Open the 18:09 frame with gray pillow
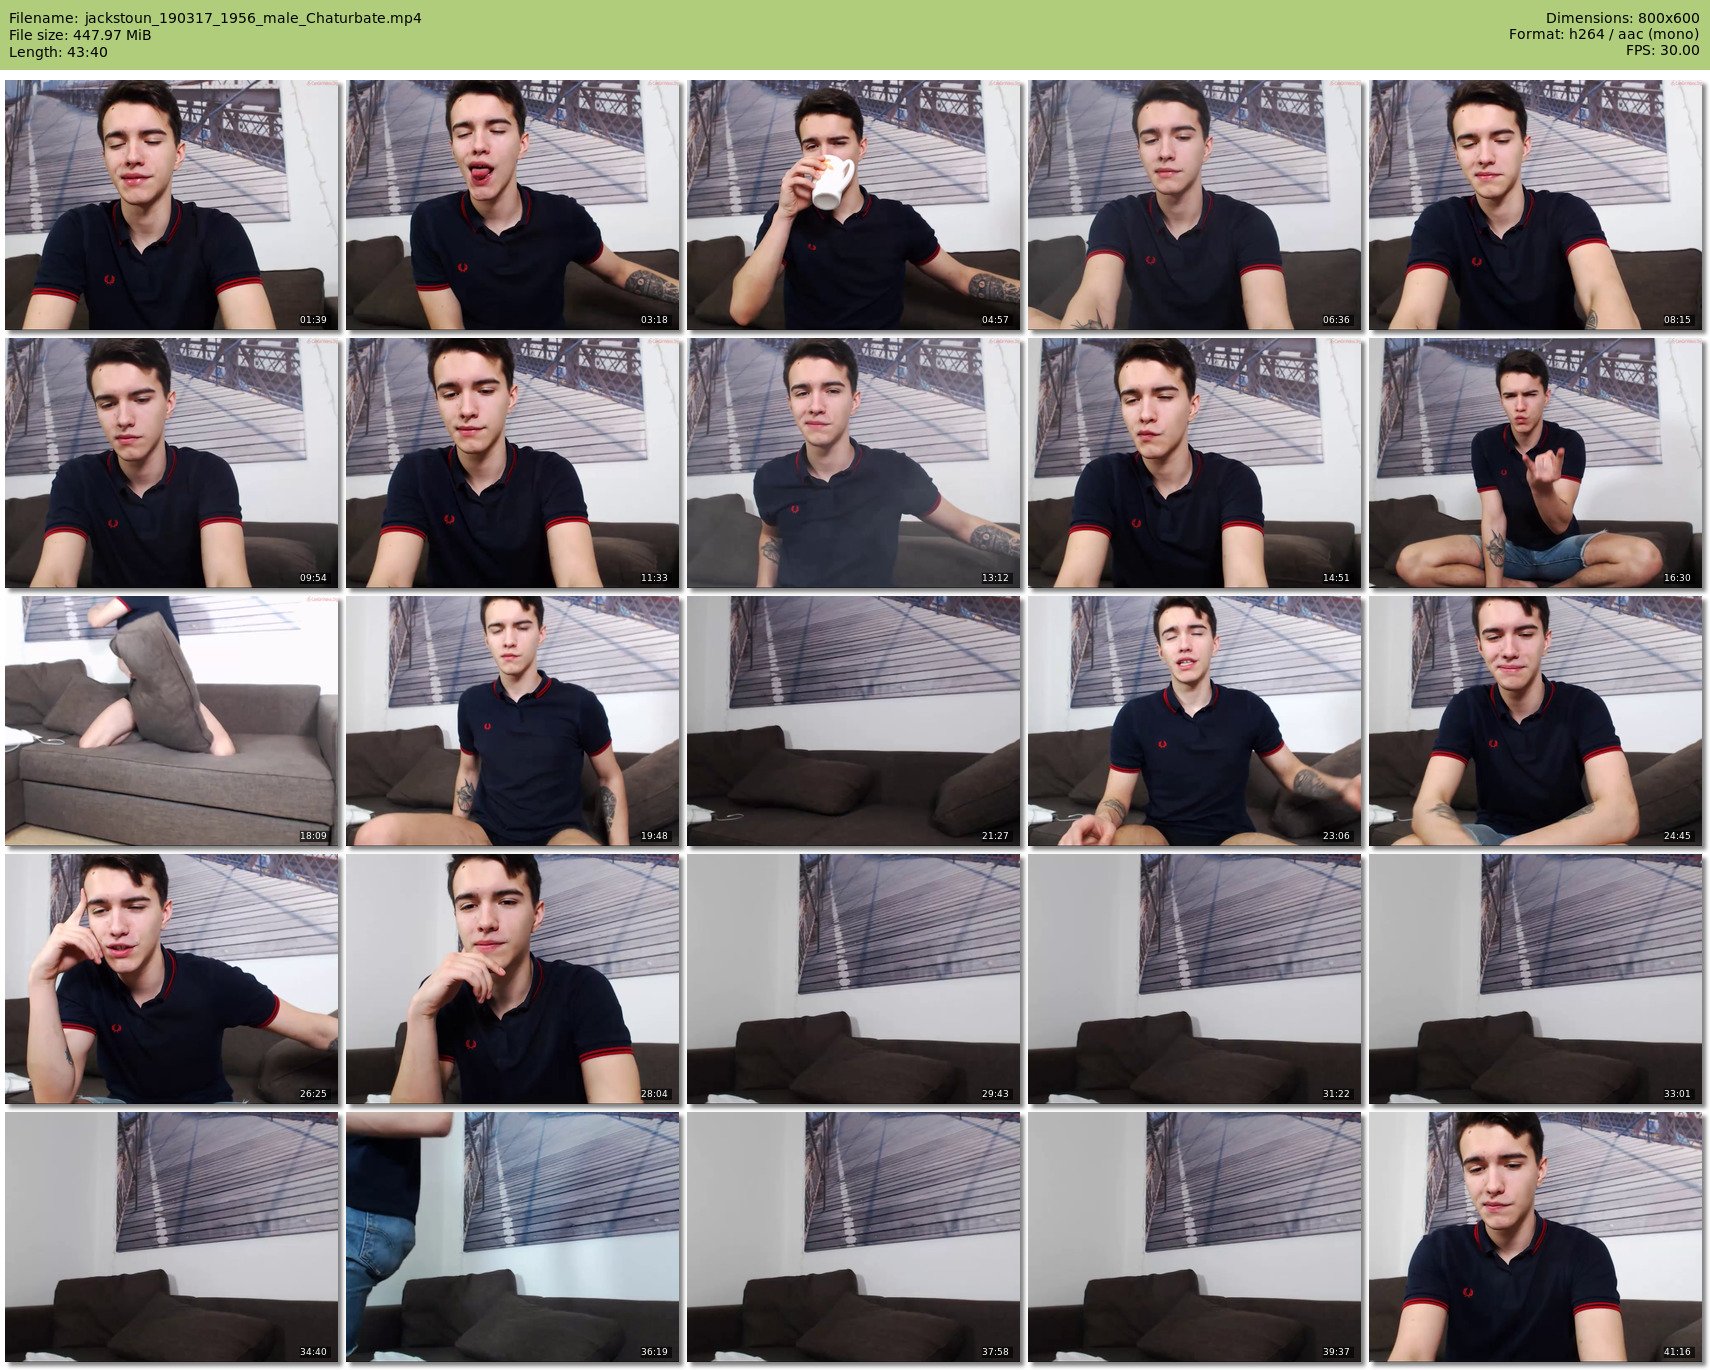 click(x=171, y=721)
